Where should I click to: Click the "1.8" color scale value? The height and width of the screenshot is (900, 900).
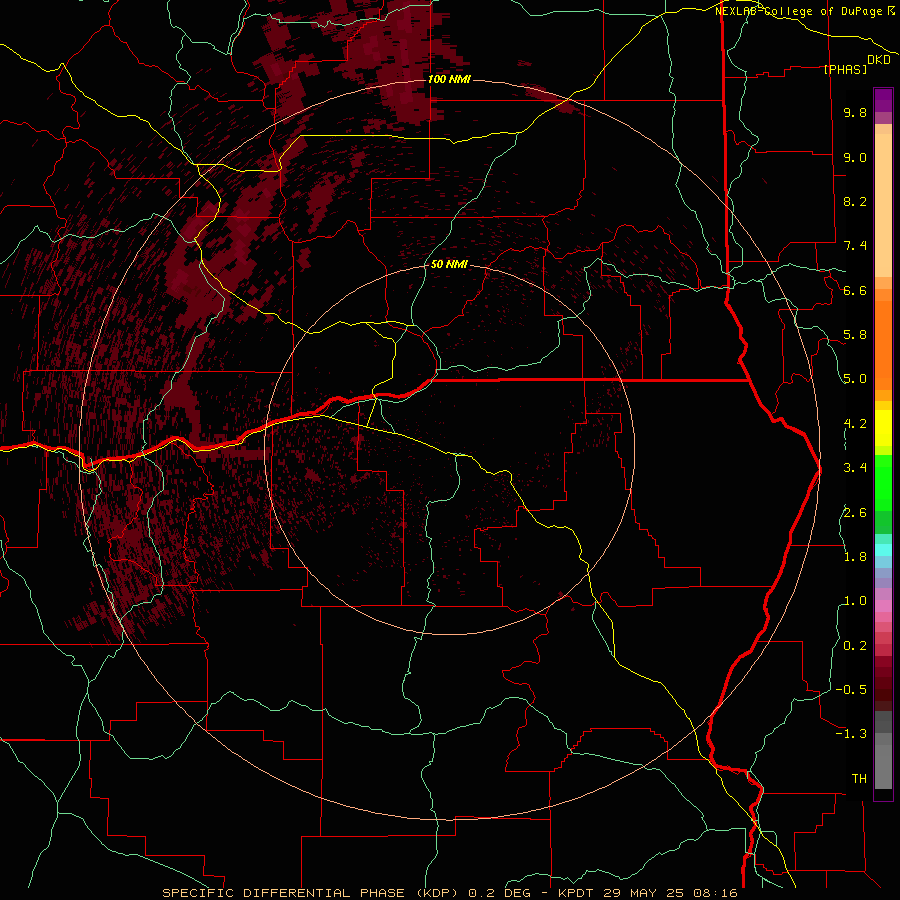[855, 557]
